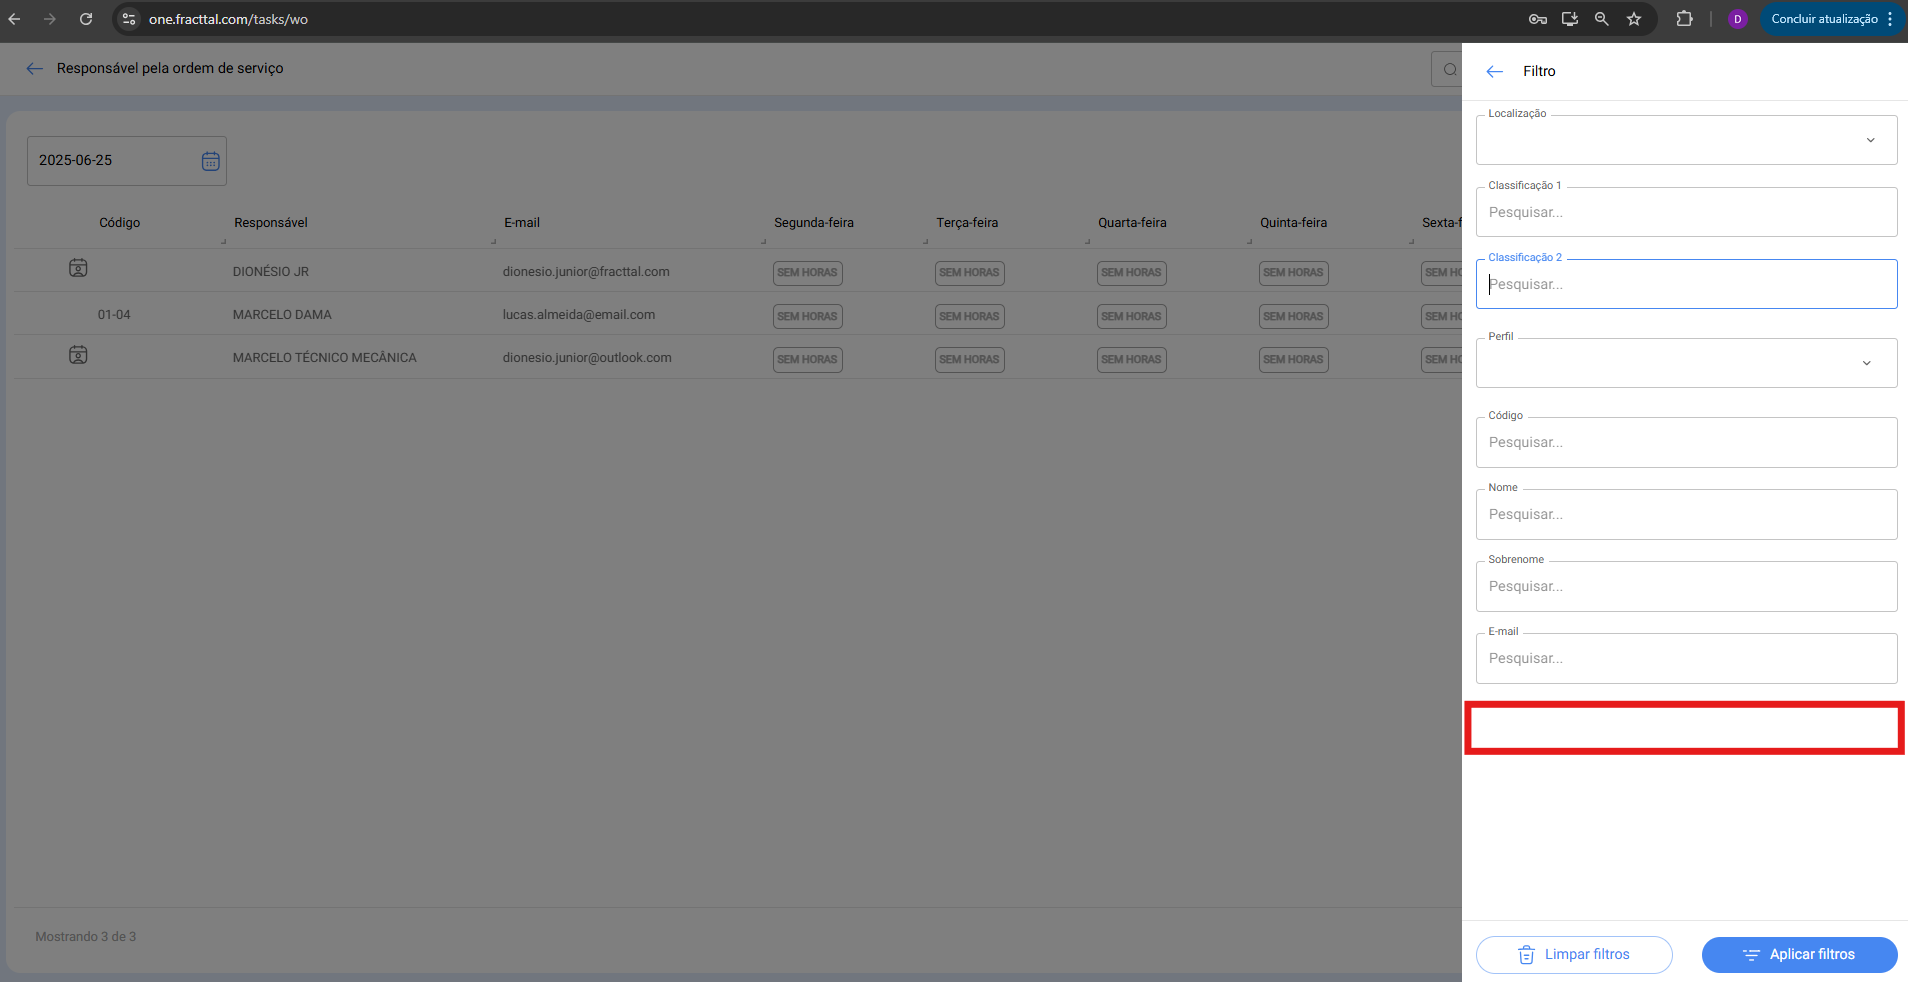The width and height of the screenshot is (1908, 982).
Task: Click email dionesio.junior@outlook.com
Action: pyautogui.click(x=587, y=358)
